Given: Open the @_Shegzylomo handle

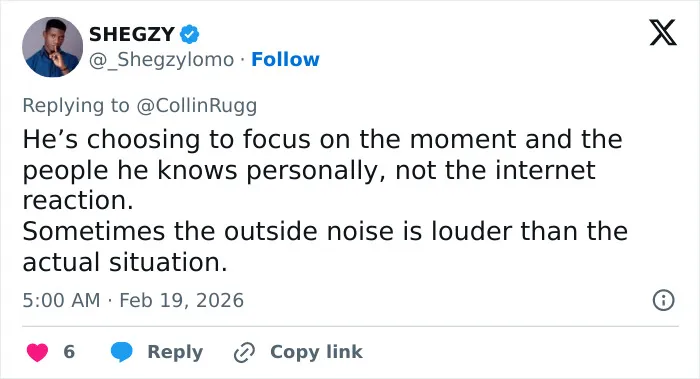Looking at the screenshot, I should click(162, 59).
